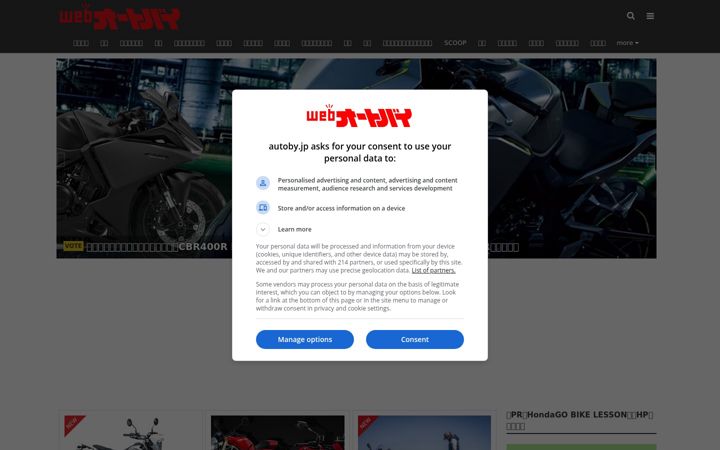This screenshot has height=450, width=720.
Task: Open the white motorcycle article thumbnail
Action: coord(131,433)
